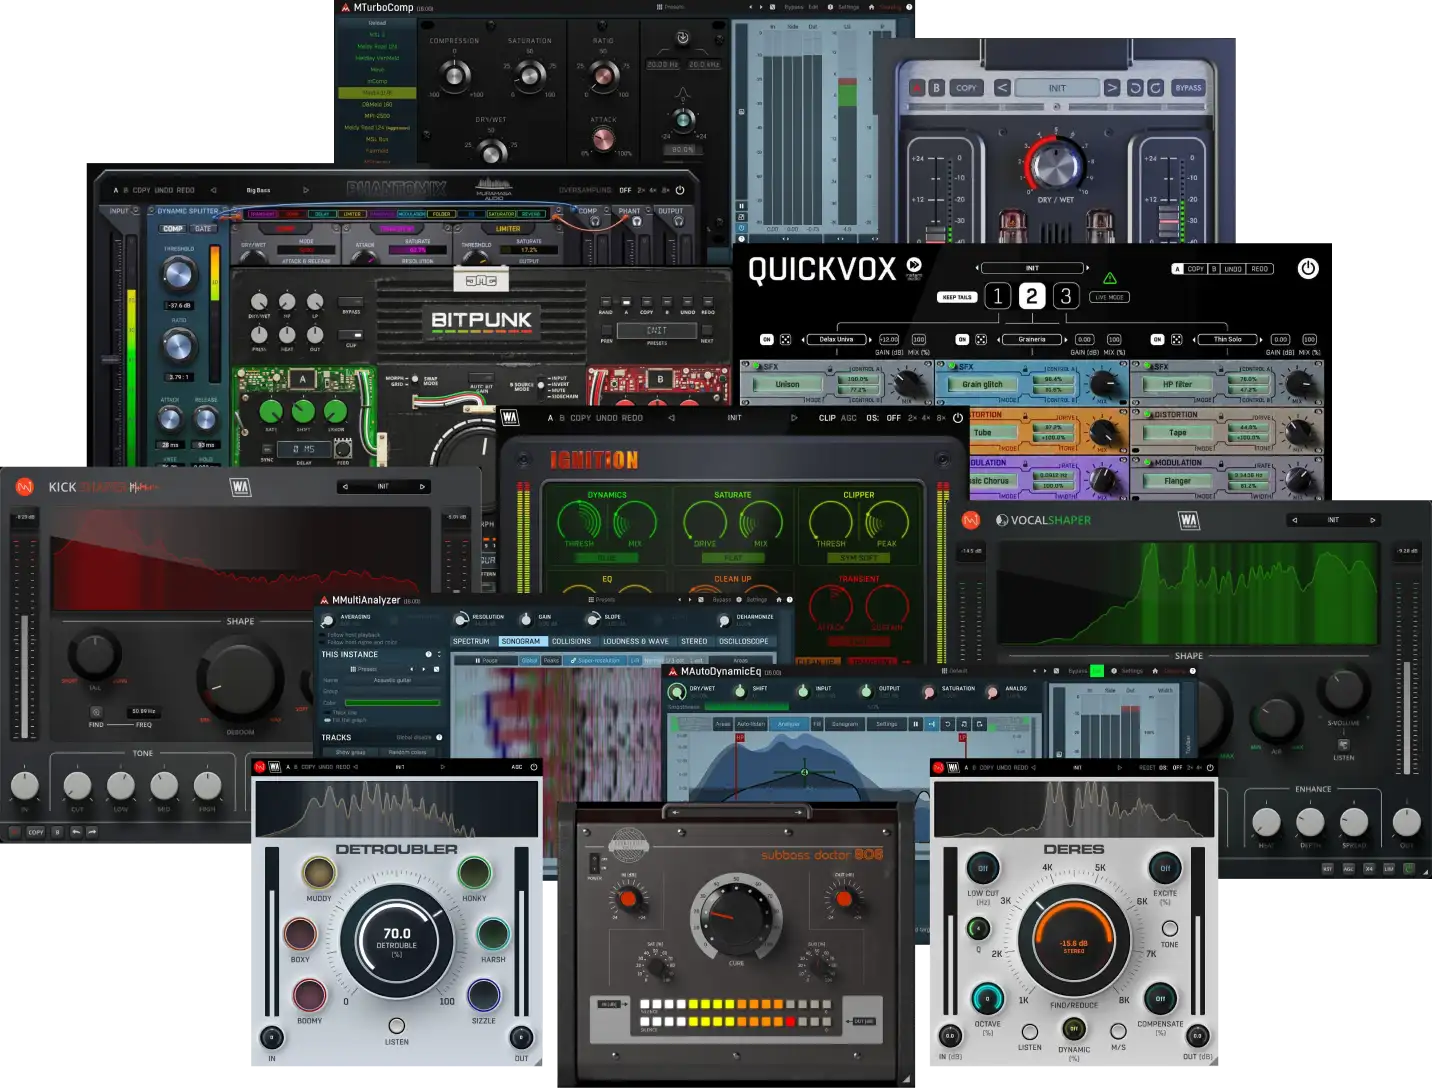The width and height of the screenshot is (1432, 1088).
Task: Open the Delax Univa preset selector
Action: tap(837, 339)
